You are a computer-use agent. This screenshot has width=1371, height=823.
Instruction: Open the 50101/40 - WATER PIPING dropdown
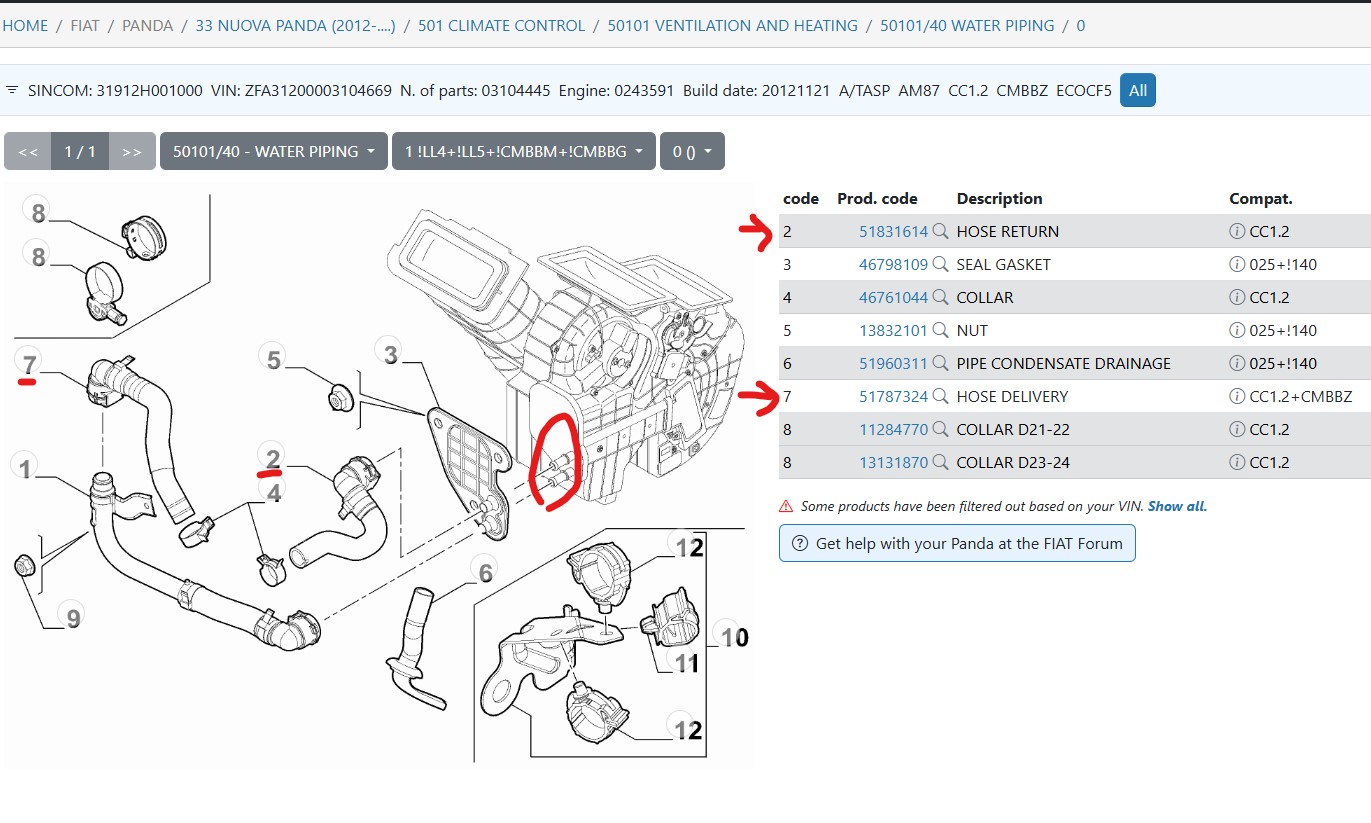coord(274,151)
